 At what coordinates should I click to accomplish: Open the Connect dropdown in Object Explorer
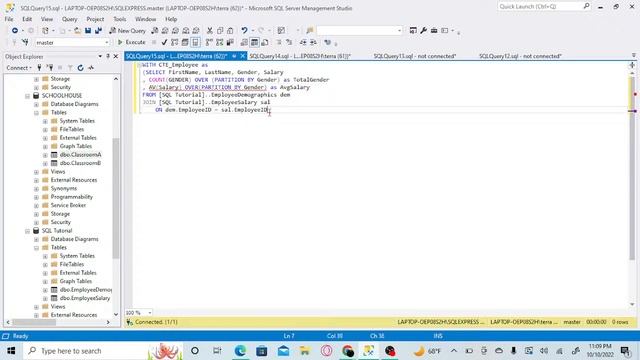click(x=19, y=68)
